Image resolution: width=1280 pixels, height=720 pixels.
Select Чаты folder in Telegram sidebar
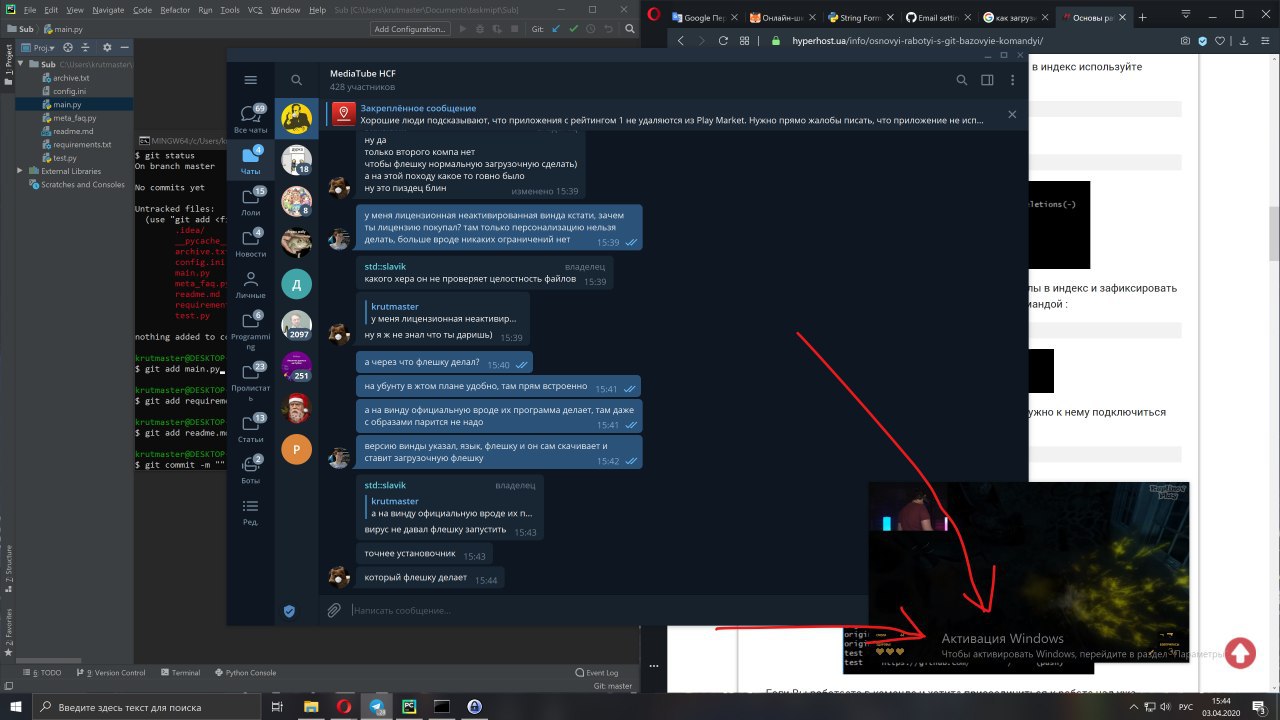click(250, 162)
